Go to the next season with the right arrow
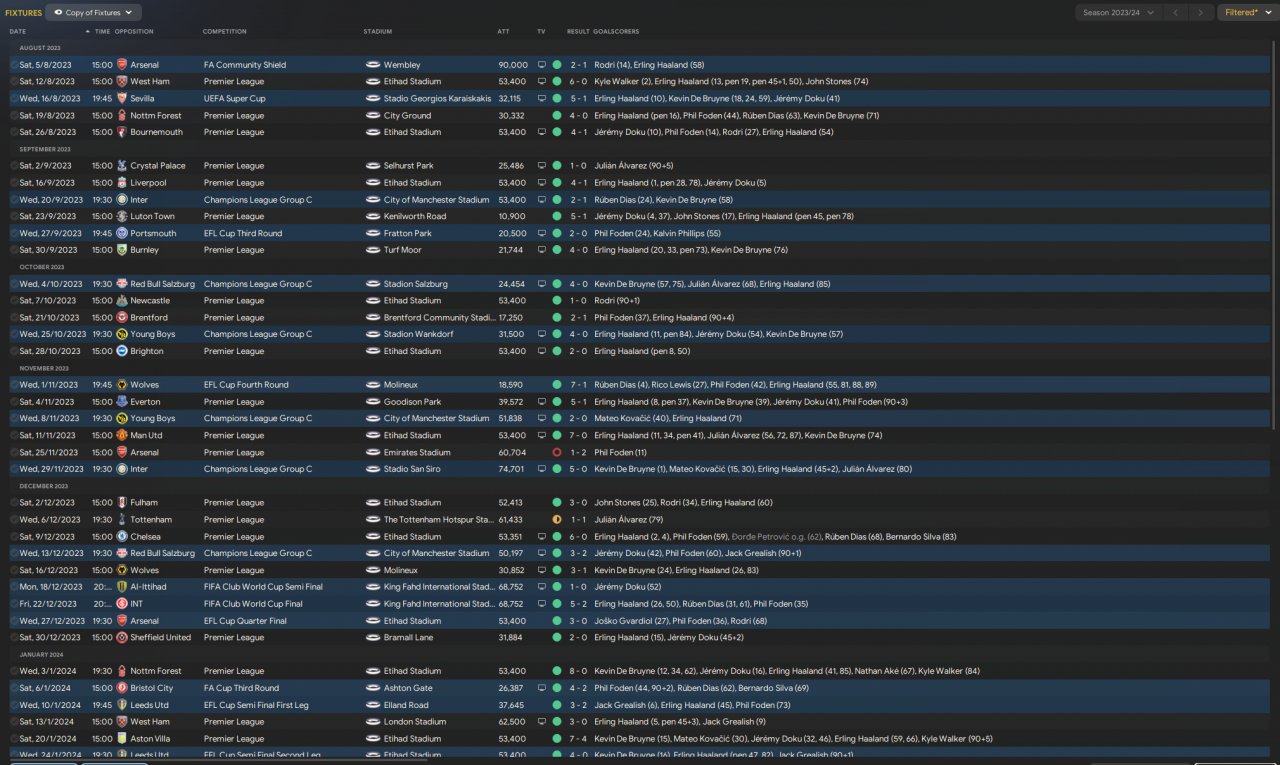 pos(1202,13)
